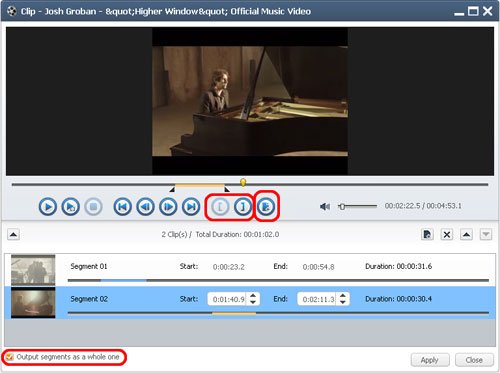500x373 pixels.
Task: Click the left trim triangle on the timeline
Action: click(172, 189)
